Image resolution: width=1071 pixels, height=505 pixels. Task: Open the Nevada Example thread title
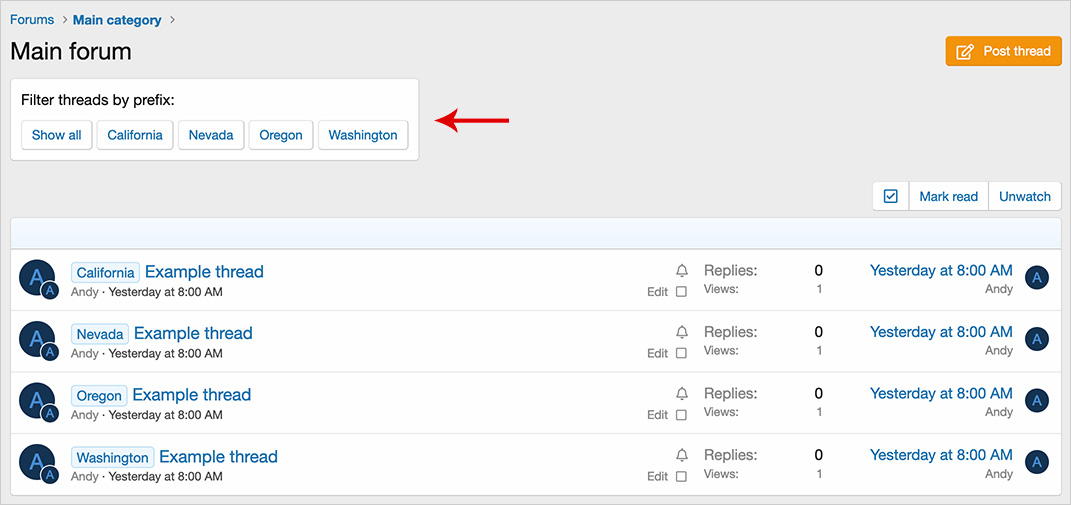193,333
